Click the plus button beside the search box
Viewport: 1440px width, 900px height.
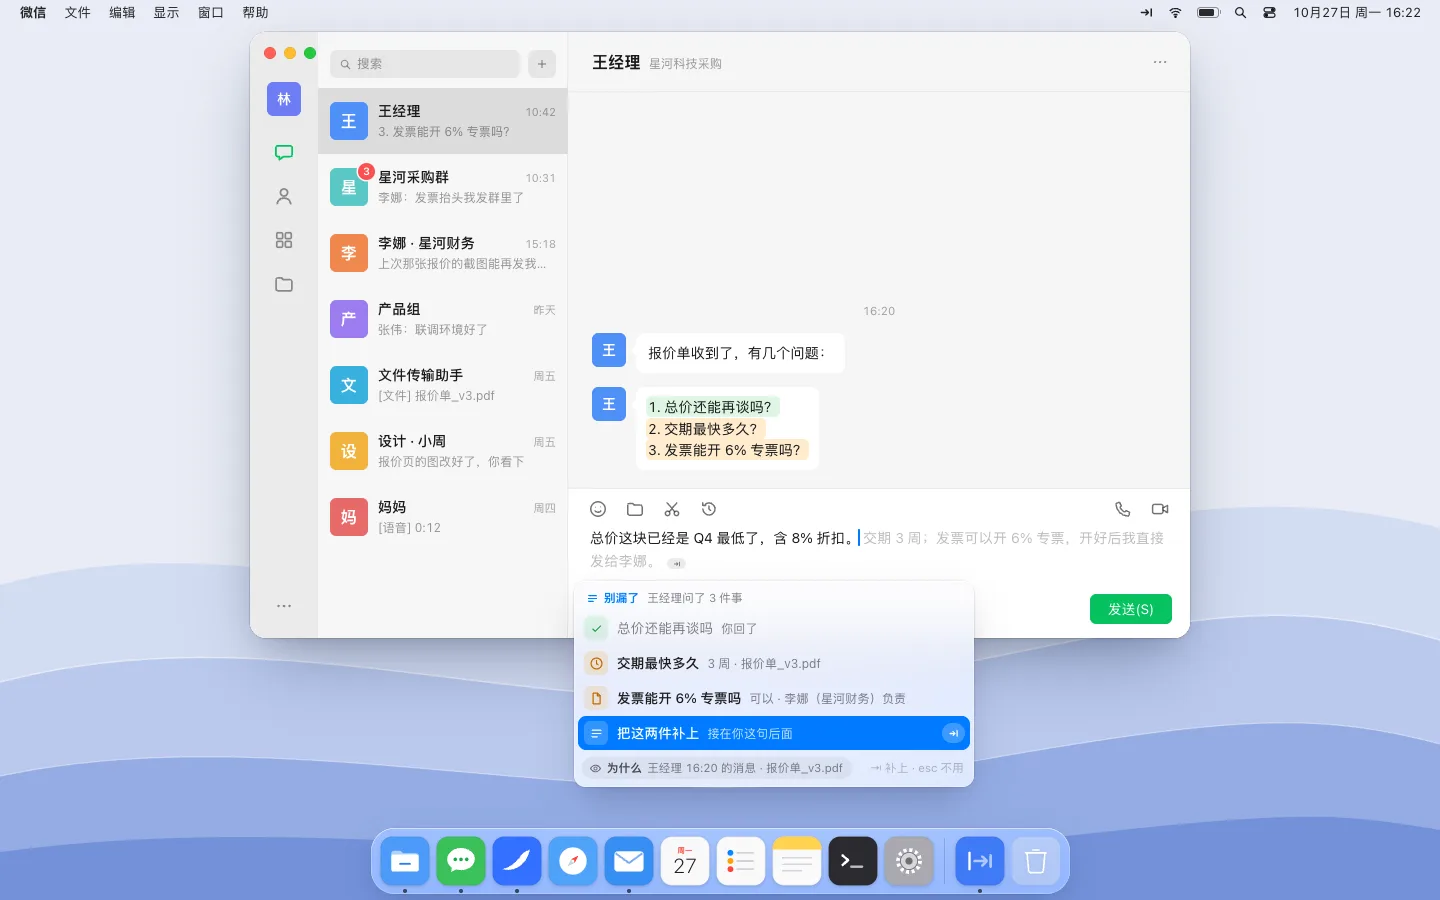click(x=542, y=64)
